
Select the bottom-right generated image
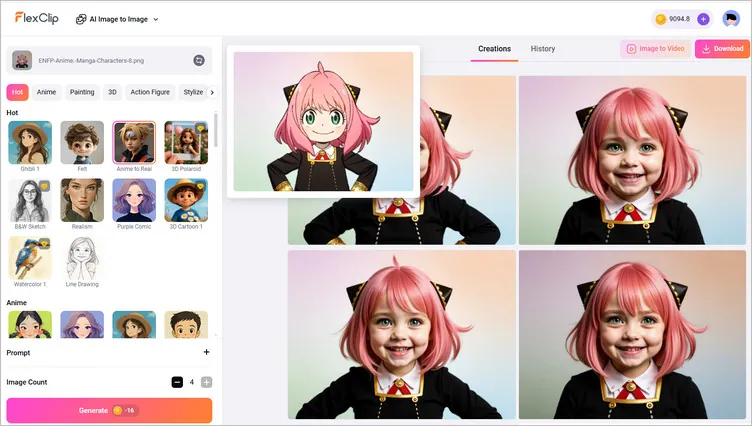[x=632, y=334]
